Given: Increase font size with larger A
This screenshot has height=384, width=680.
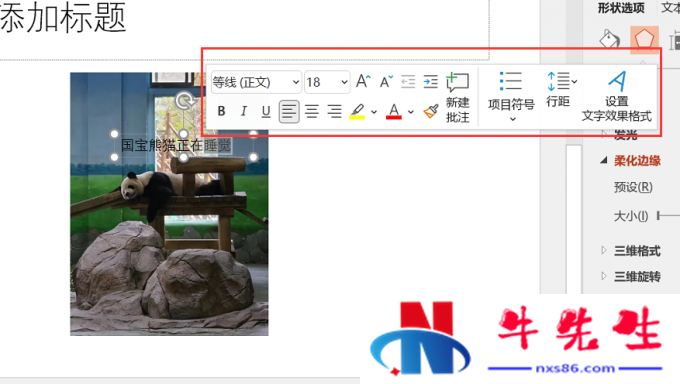Looking at the screenshot, I should tap(363, 81).
